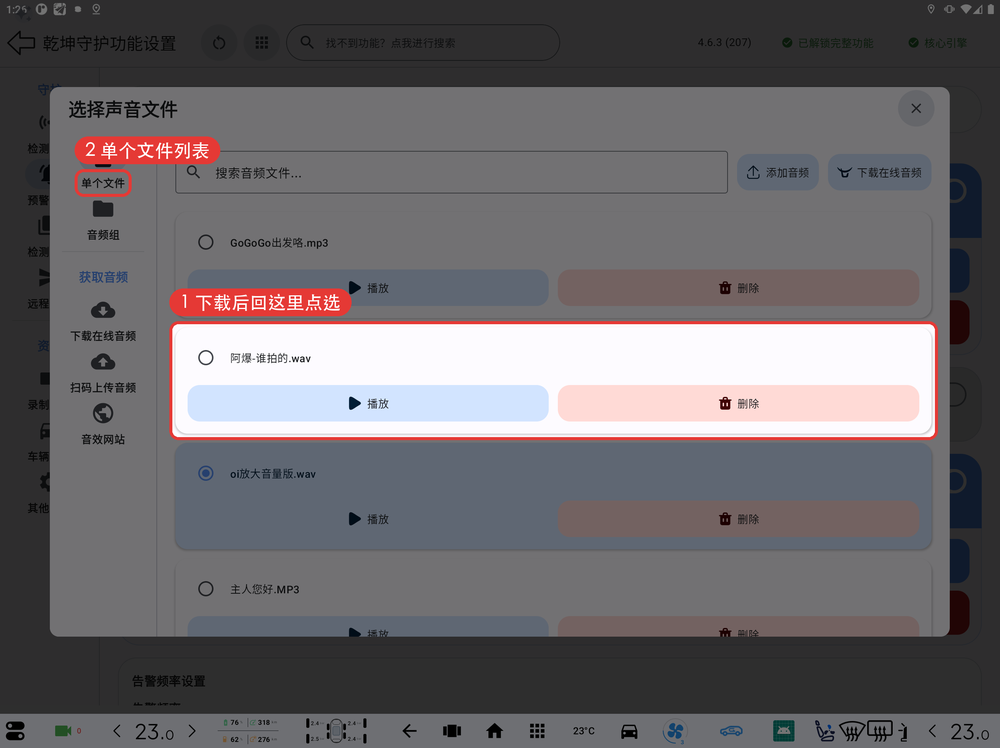Play GoGoGo出发咯.mp3
This screenshot has width=1000, height=748.
368,288
